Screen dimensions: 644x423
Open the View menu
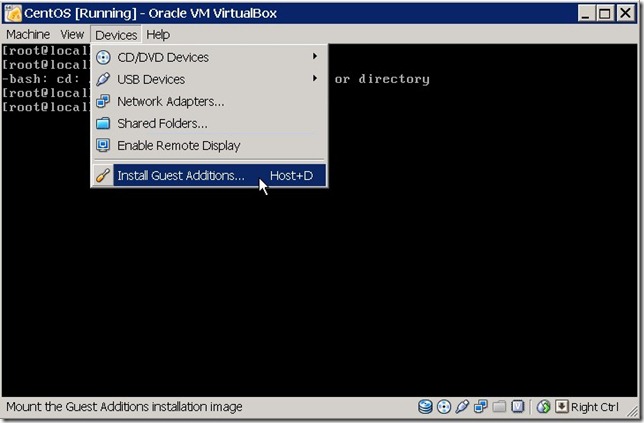(x=72, y=34)
